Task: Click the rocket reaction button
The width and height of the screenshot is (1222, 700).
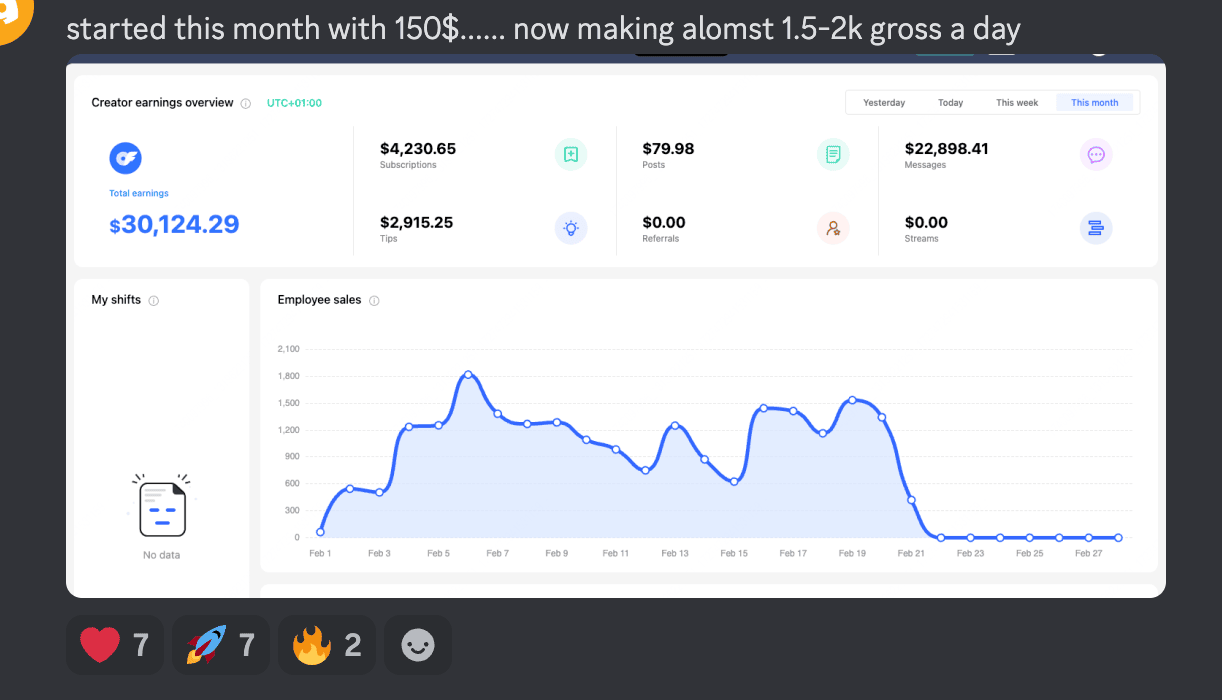Action: [x=221, y=645]
